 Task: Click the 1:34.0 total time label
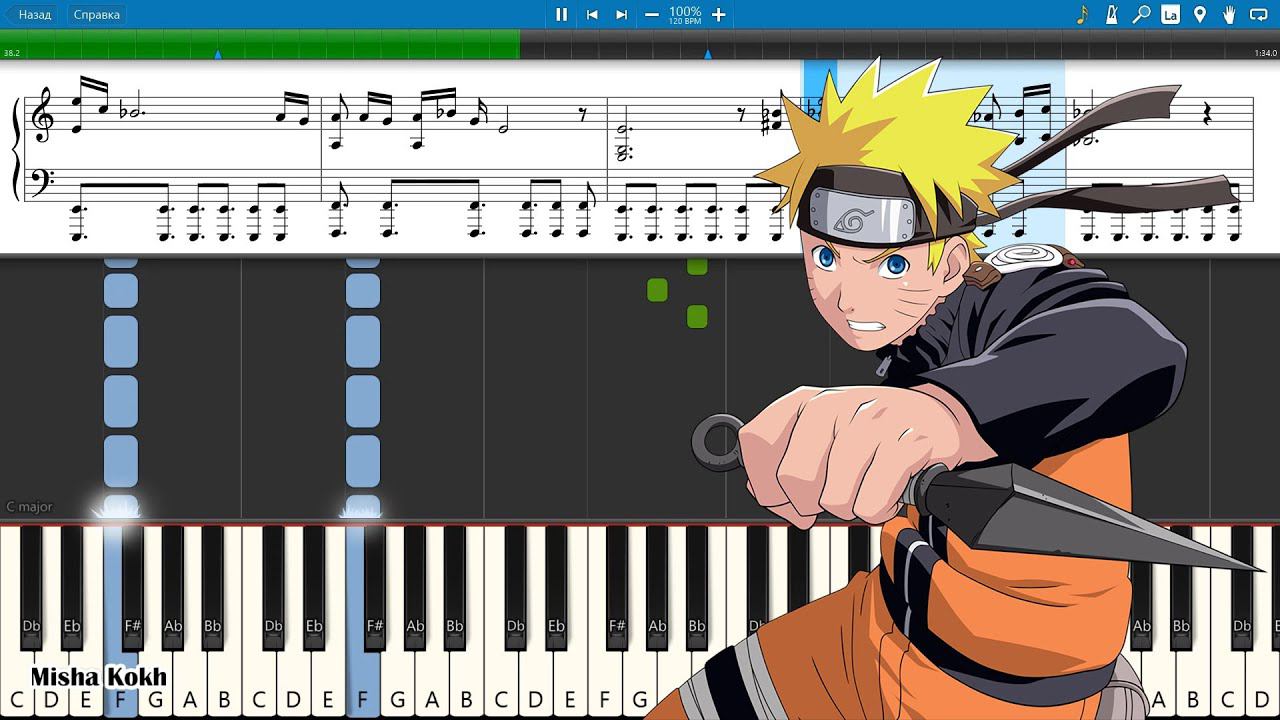tap(1265, 53)
